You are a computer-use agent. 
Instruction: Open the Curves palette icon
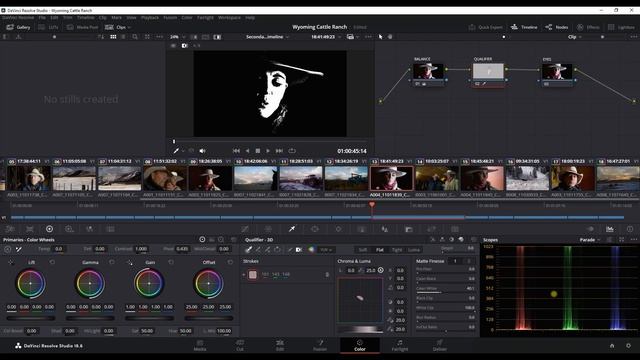(245, 229)
